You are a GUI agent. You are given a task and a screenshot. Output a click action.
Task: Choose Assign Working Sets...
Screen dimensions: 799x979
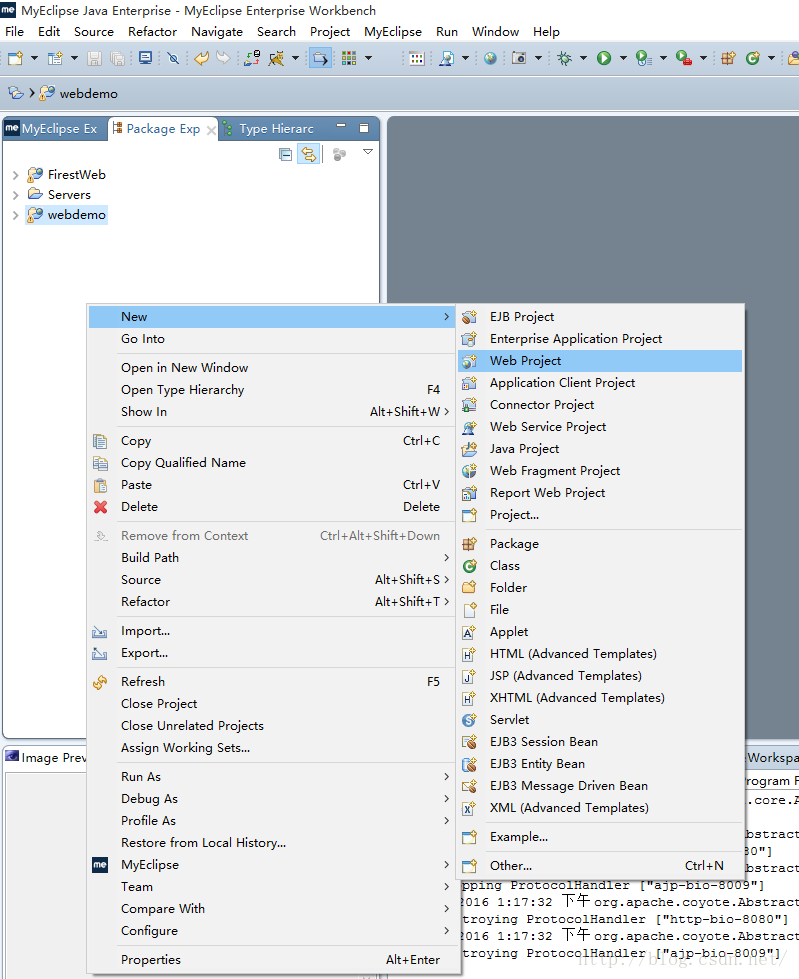tap(271, 749)
